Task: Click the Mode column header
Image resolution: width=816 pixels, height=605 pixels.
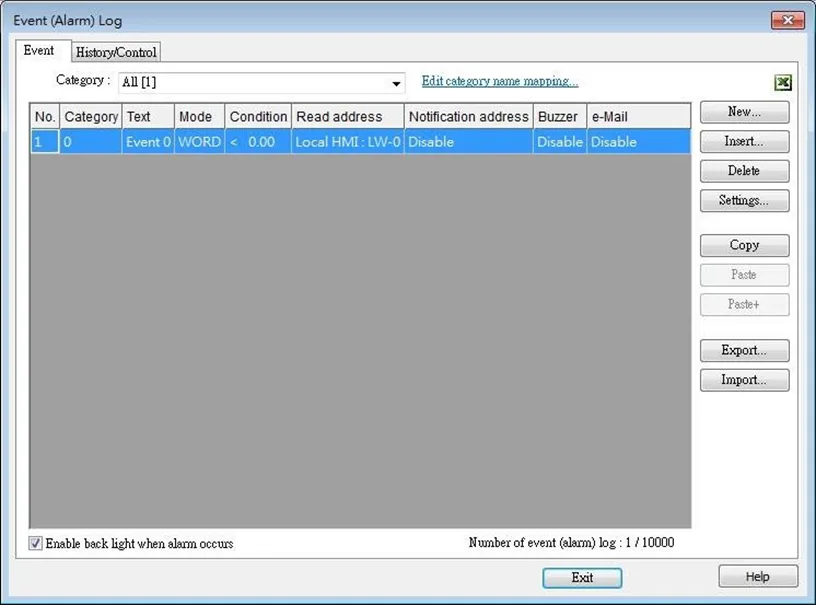Action: click(200, 117)
